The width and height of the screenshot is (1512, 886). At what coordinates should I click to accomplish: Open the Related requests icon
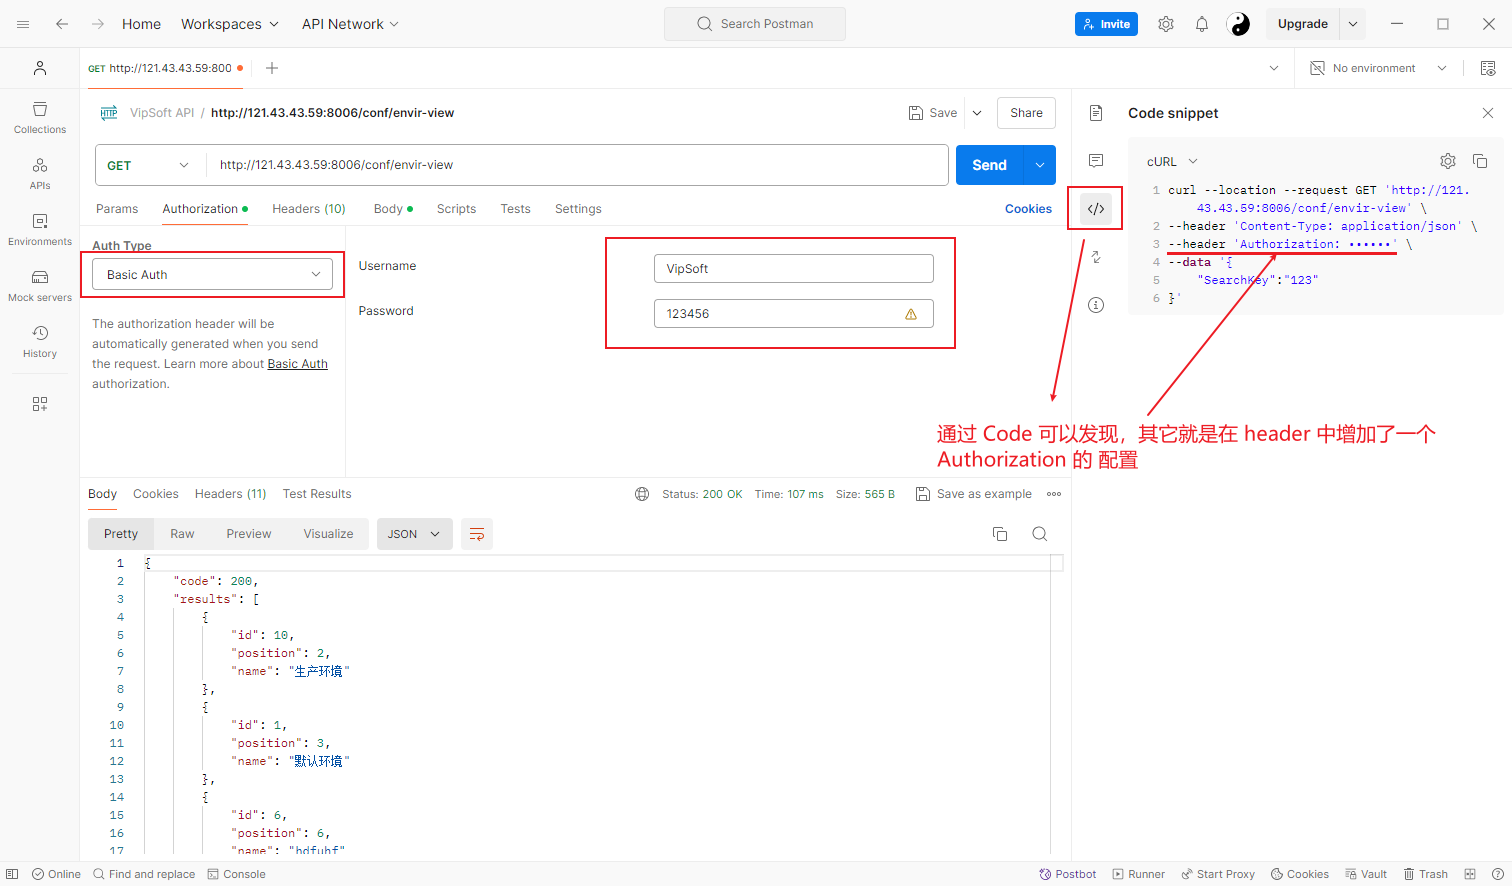coord(1096,257)
